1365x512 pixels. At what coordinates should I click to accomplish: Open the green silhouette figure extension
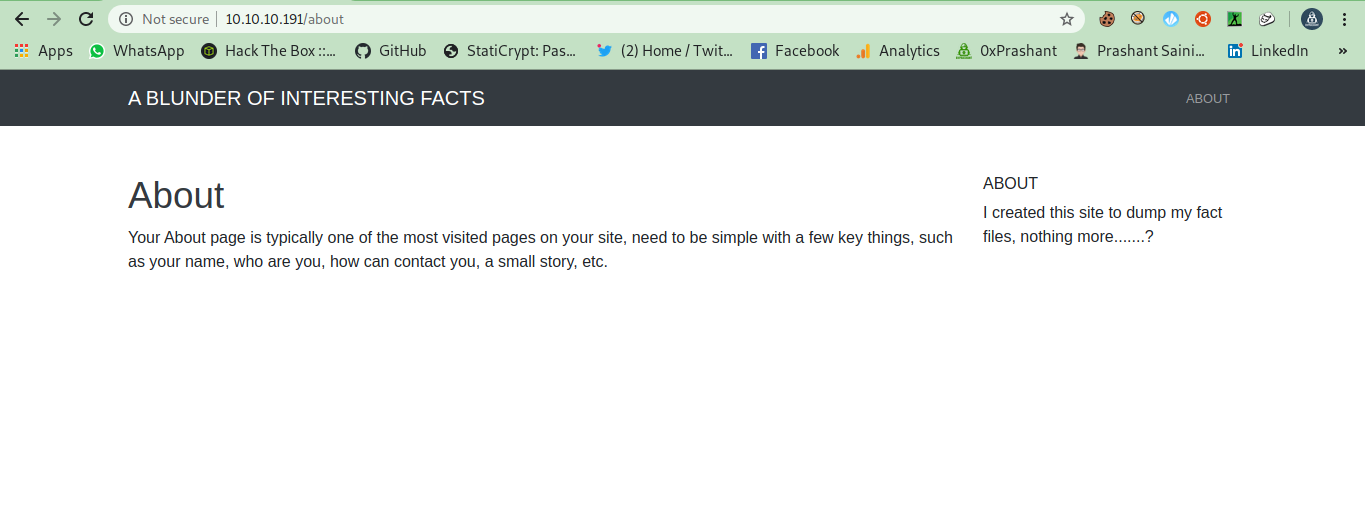coord(1234,19)
